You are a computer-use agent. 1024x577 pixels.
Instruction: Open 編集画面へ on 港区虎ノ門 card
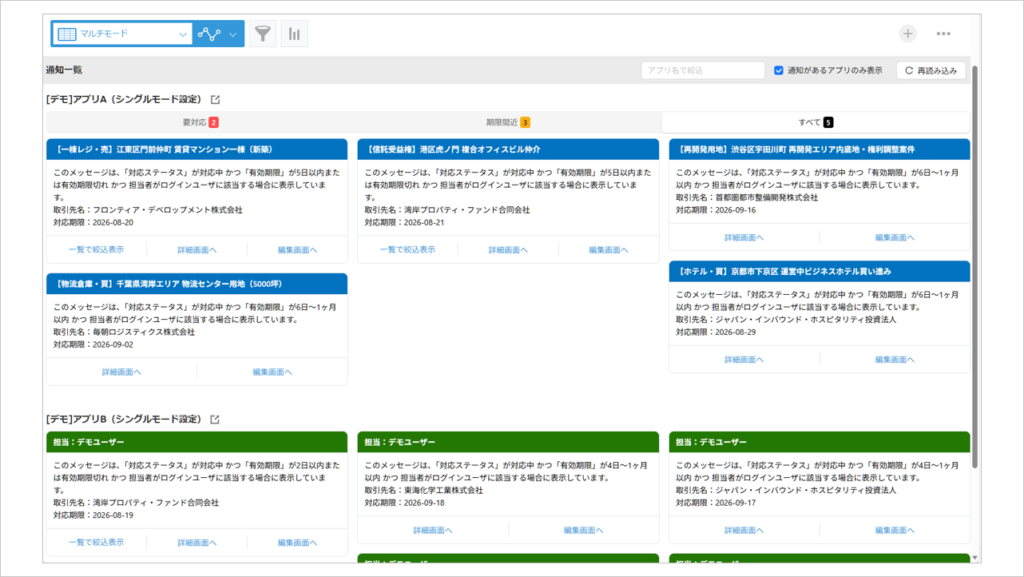coord(609,249)
